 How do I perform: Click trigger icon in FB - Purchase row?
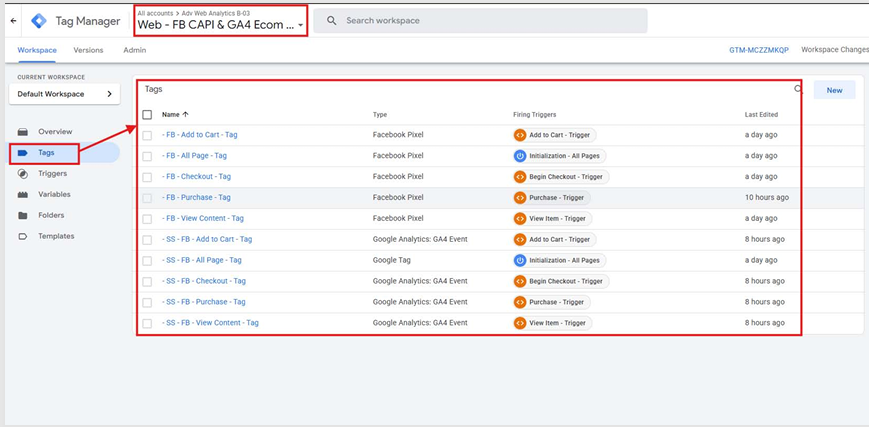pyautogui.click(x=519, y=197)
